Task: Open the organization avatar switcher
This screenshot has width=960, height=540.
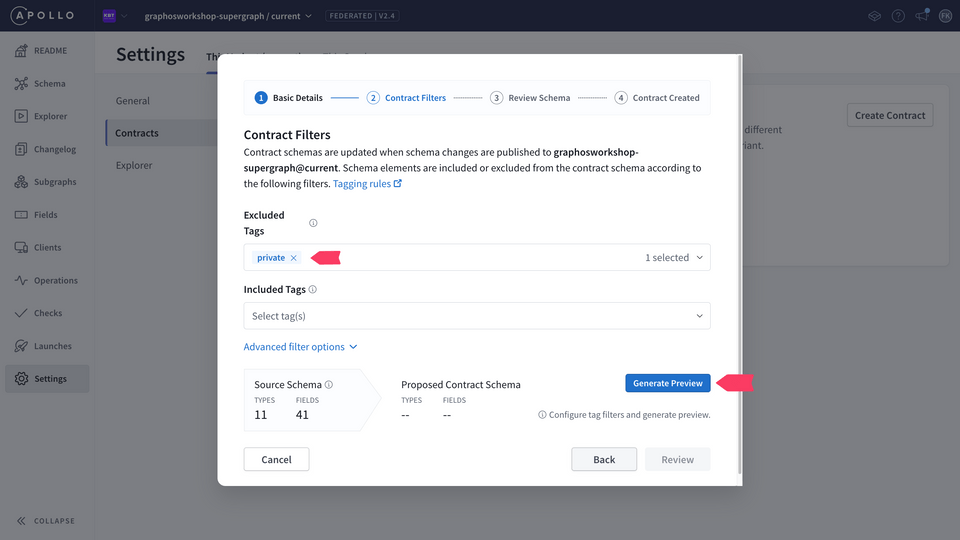Action: 114,16
